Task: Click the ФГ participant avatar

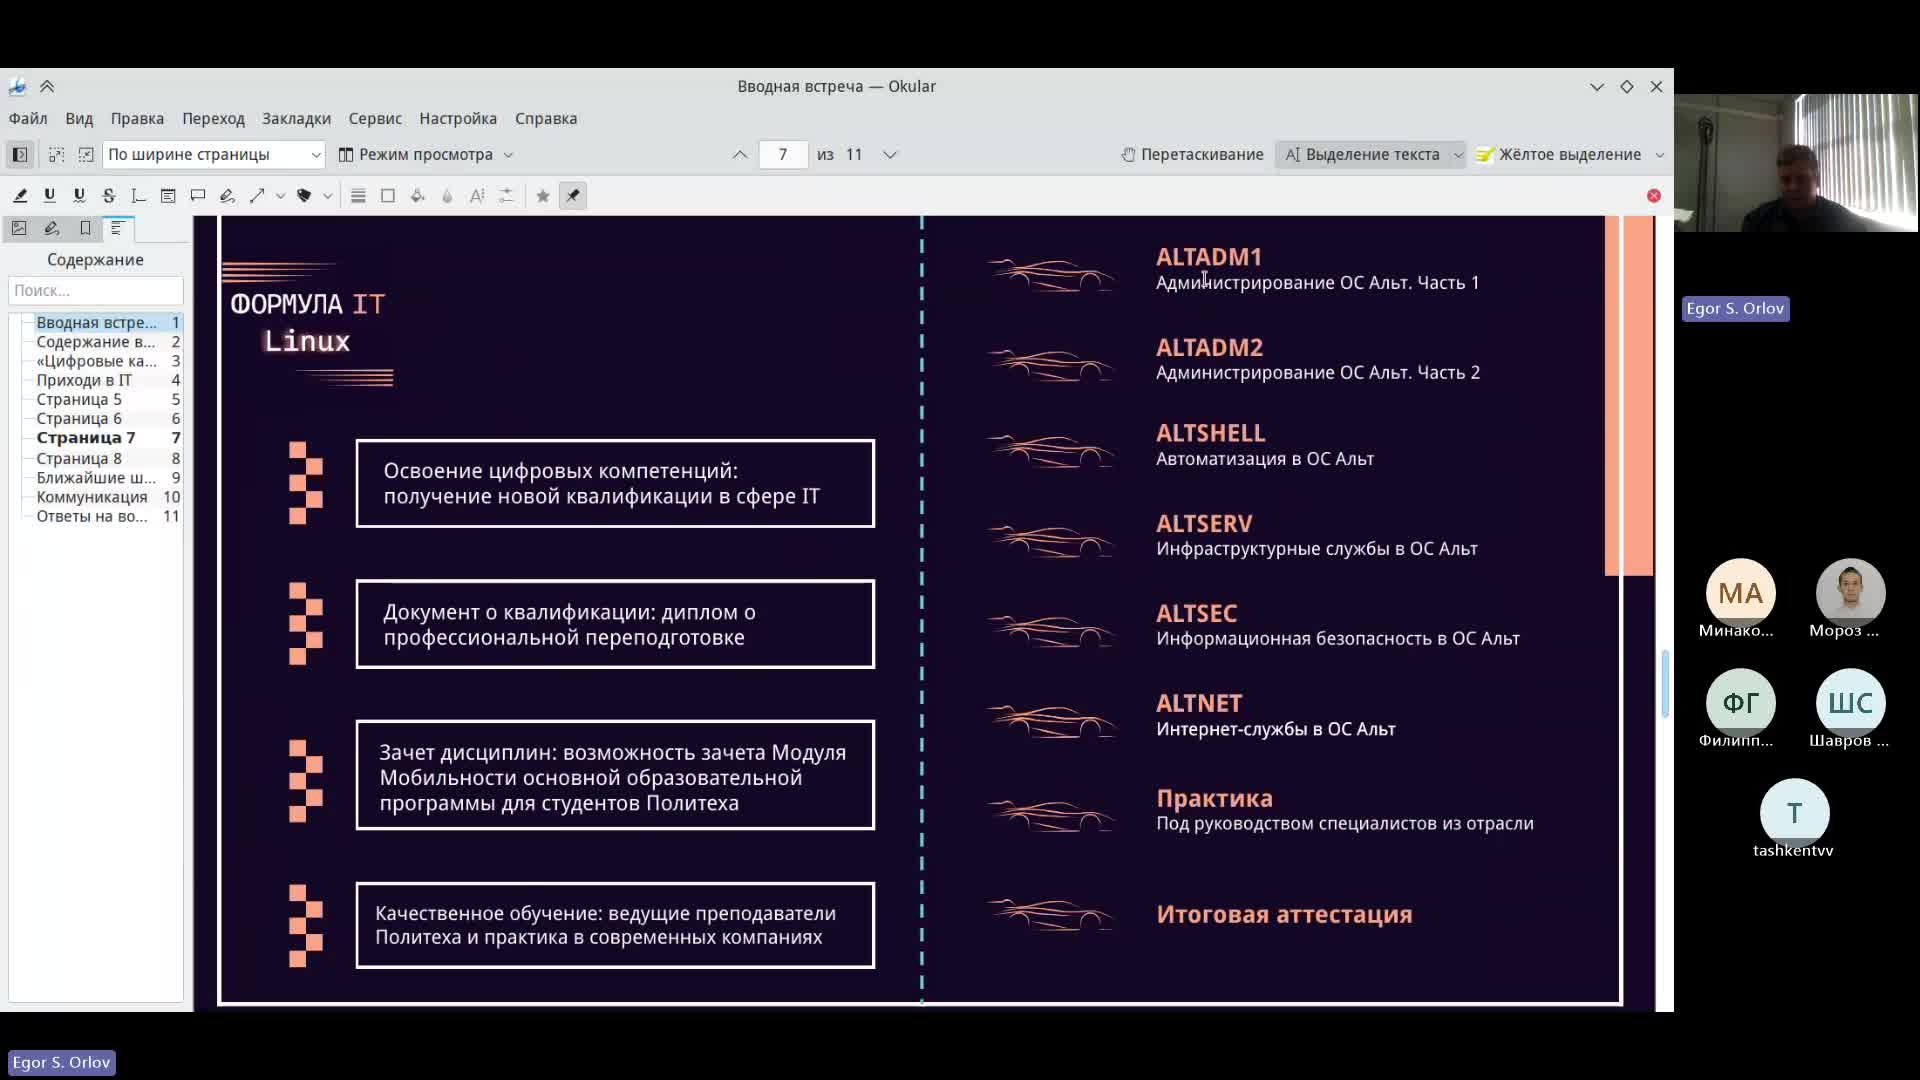Action: point(1740,703)
